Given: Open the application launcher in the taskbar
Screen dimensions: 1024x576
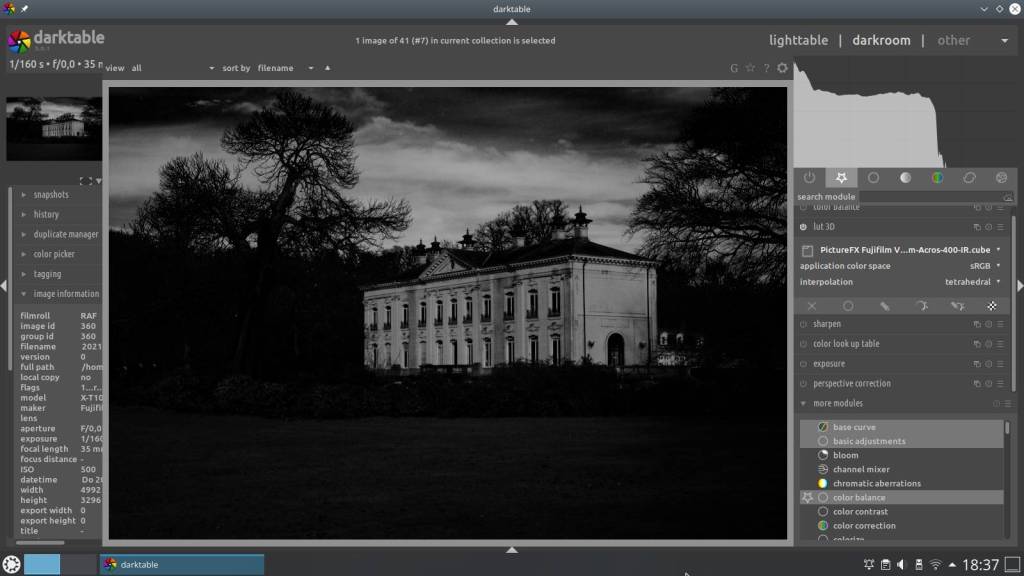Looking at the screenshot, I should pyautogui.click(x=11, y=564).
